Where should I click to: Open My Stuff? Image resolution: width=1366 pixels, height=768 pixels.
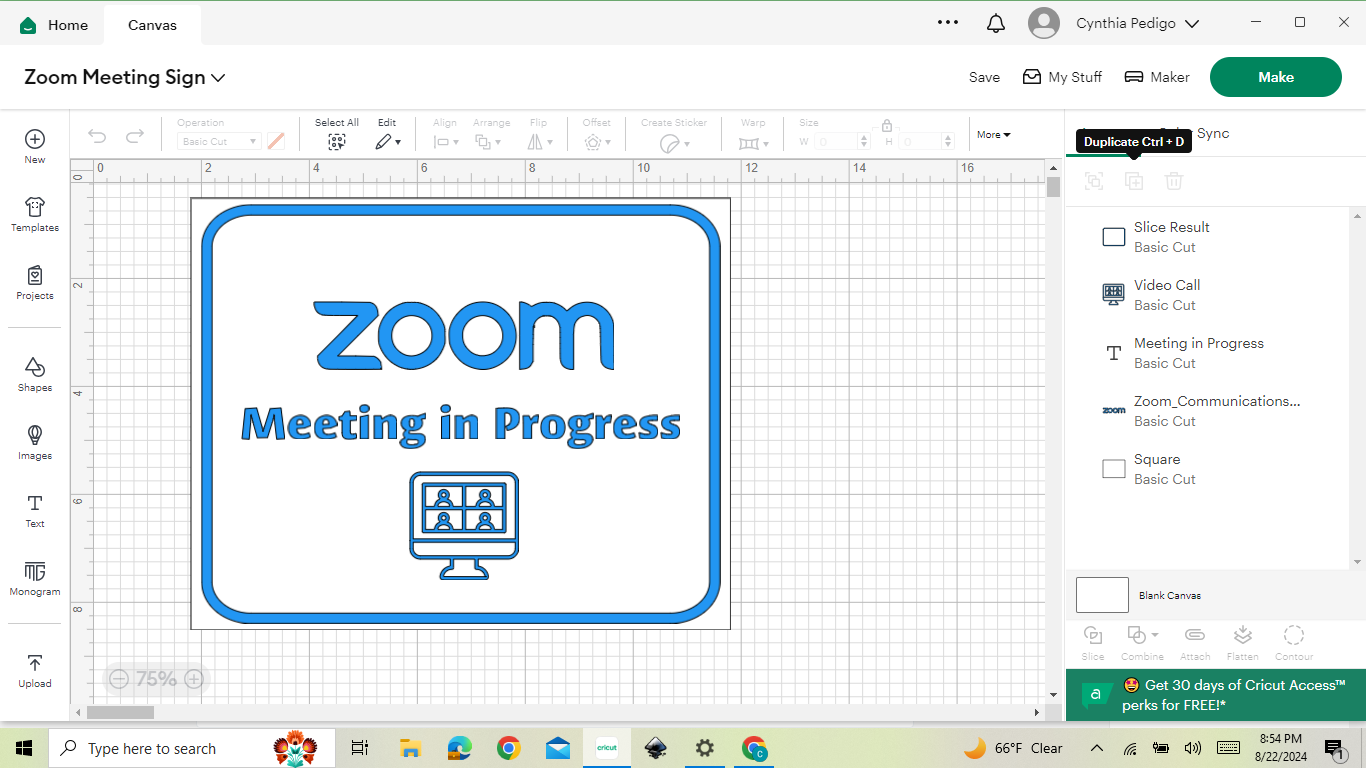coord(1062,77)
